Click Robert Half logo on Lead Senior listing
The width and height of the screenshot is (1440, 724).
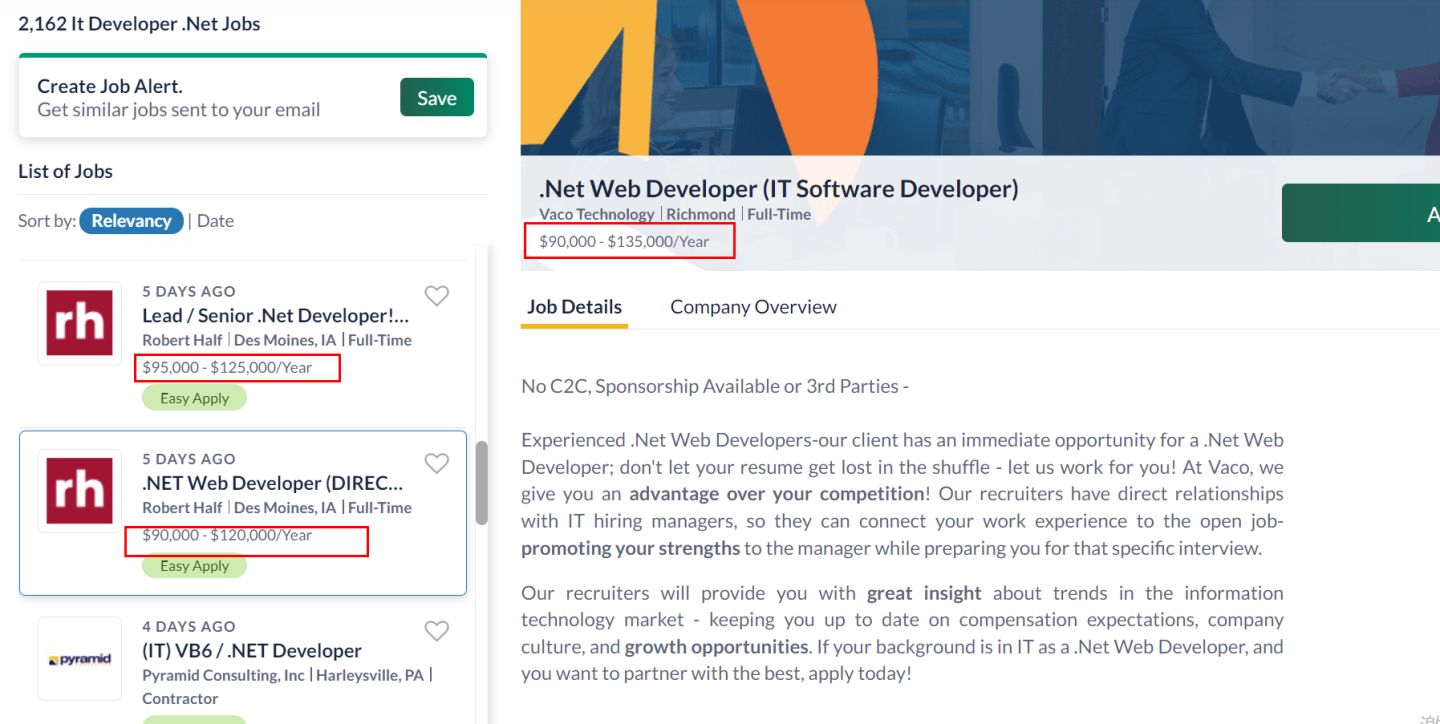[80, 323]
